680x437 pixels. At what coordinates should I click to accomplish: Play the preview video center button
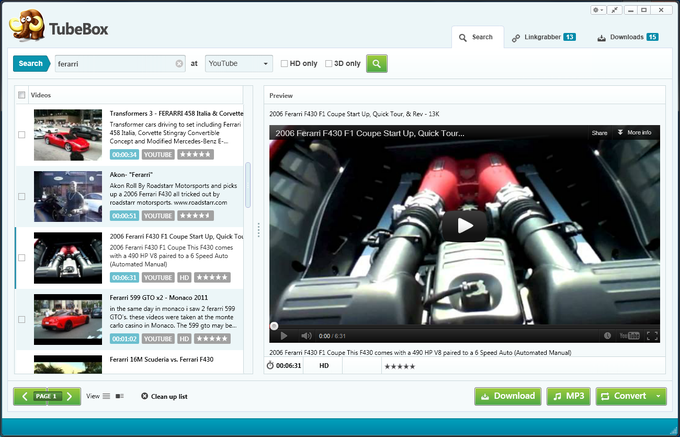(464, 226)
